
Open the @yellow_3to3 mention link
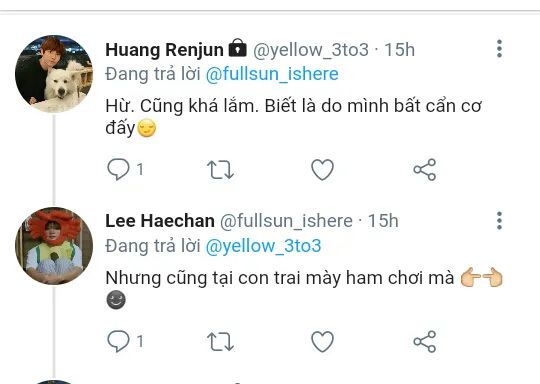coord(263,246)
